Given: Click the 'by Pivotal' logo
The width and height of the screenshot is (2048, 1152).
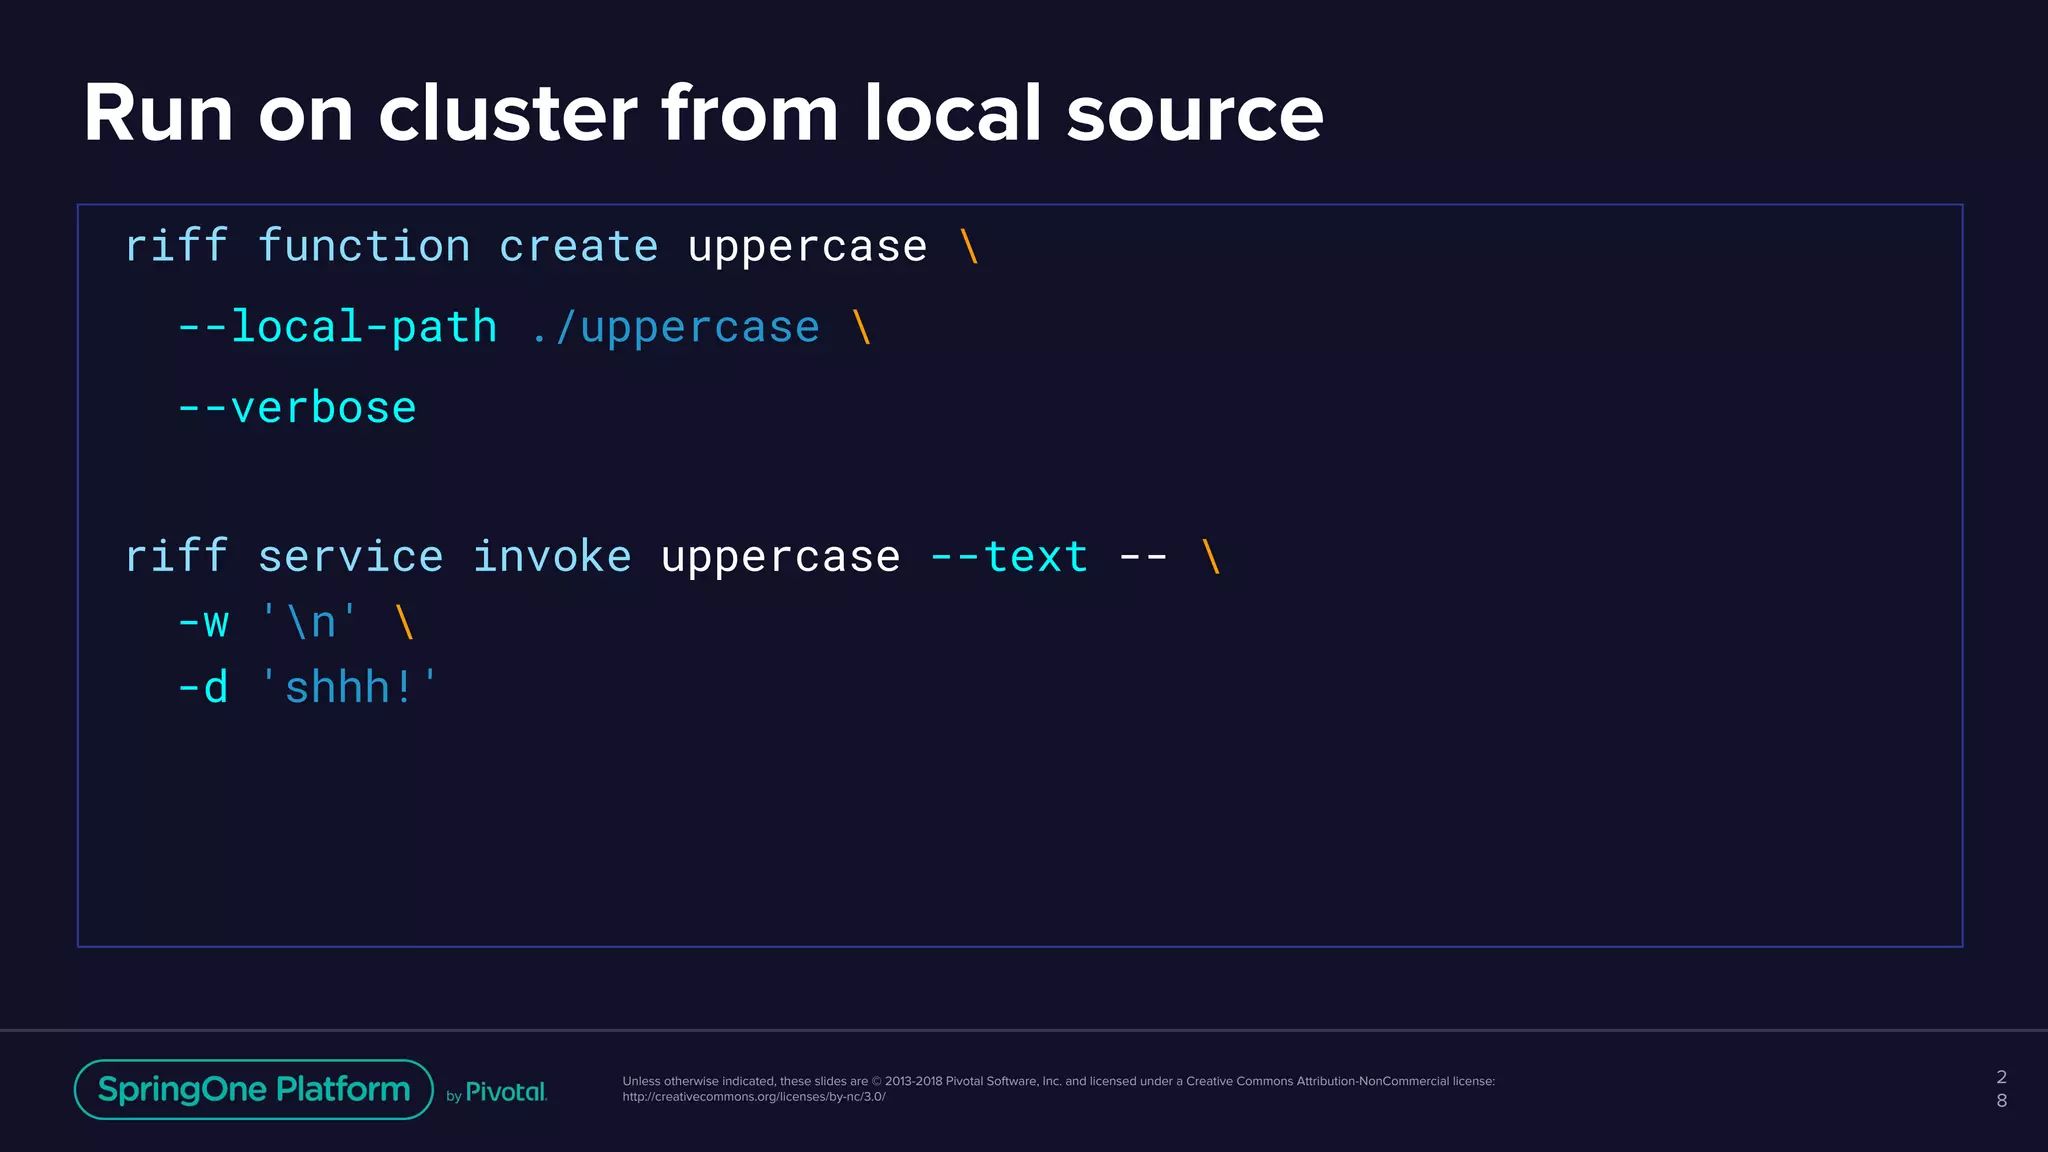Looking at the screenshot, I should point(497,1092).
